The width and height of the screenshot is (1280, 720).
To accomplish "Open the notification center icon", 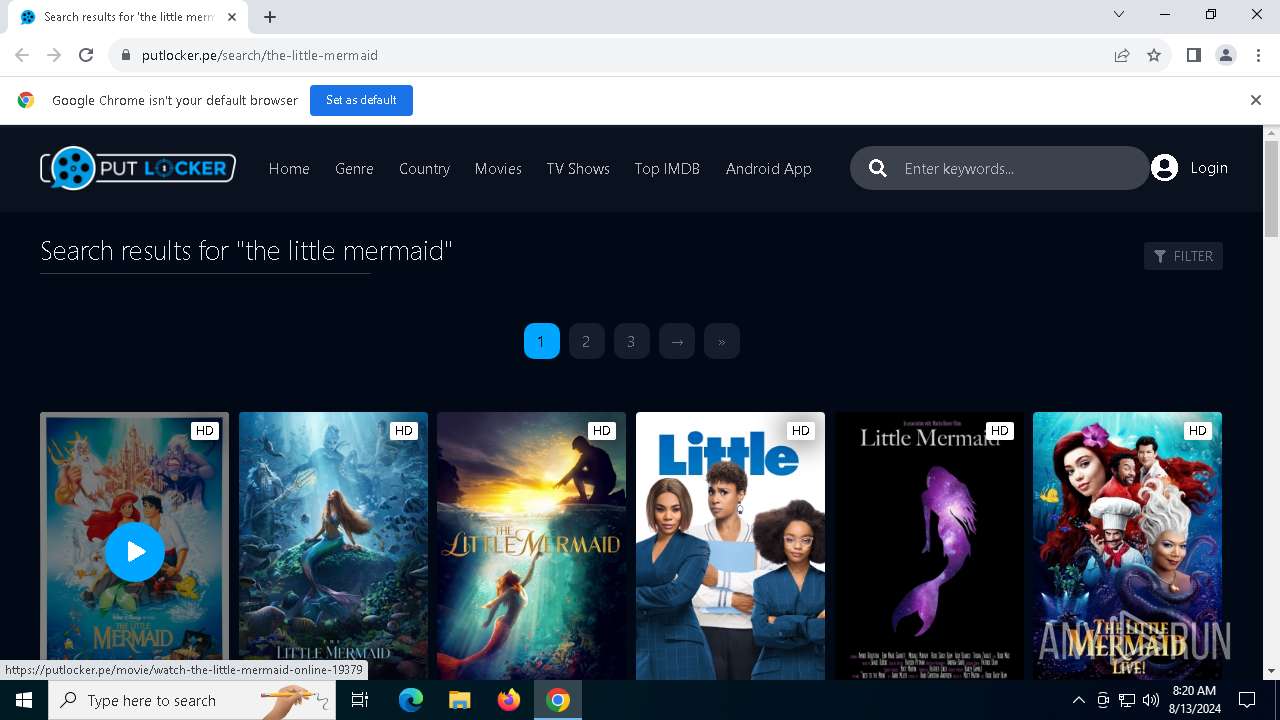I will click(1247, 700).
